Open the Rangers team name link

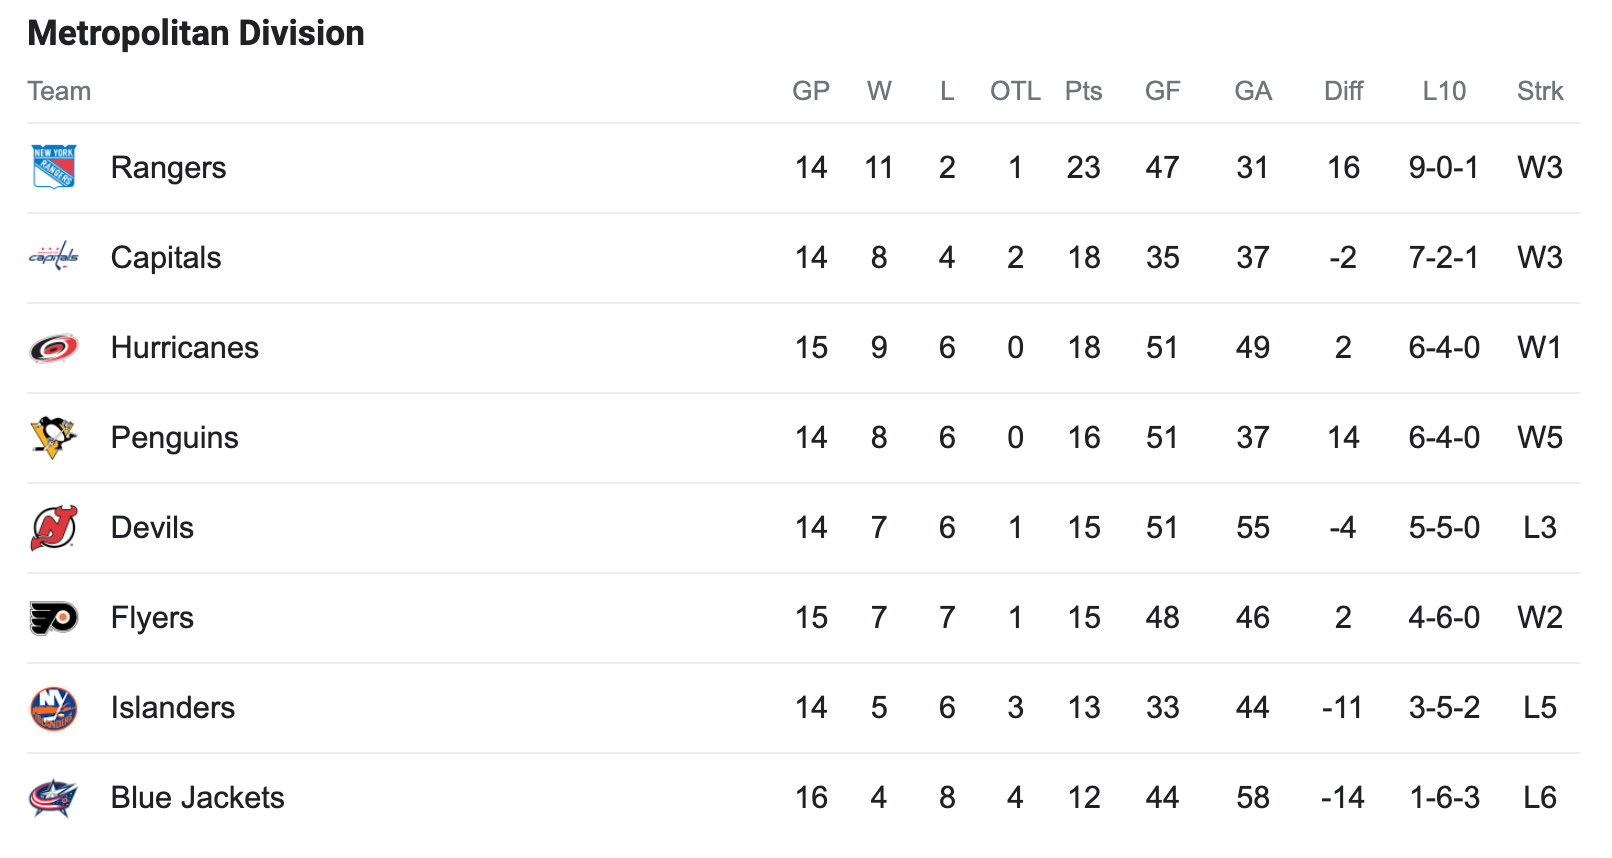(x=168, y=168)
